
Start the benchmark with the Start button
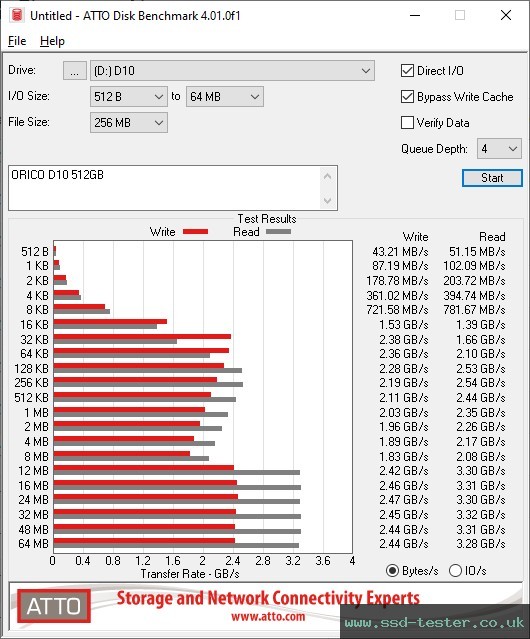[492, 178]
